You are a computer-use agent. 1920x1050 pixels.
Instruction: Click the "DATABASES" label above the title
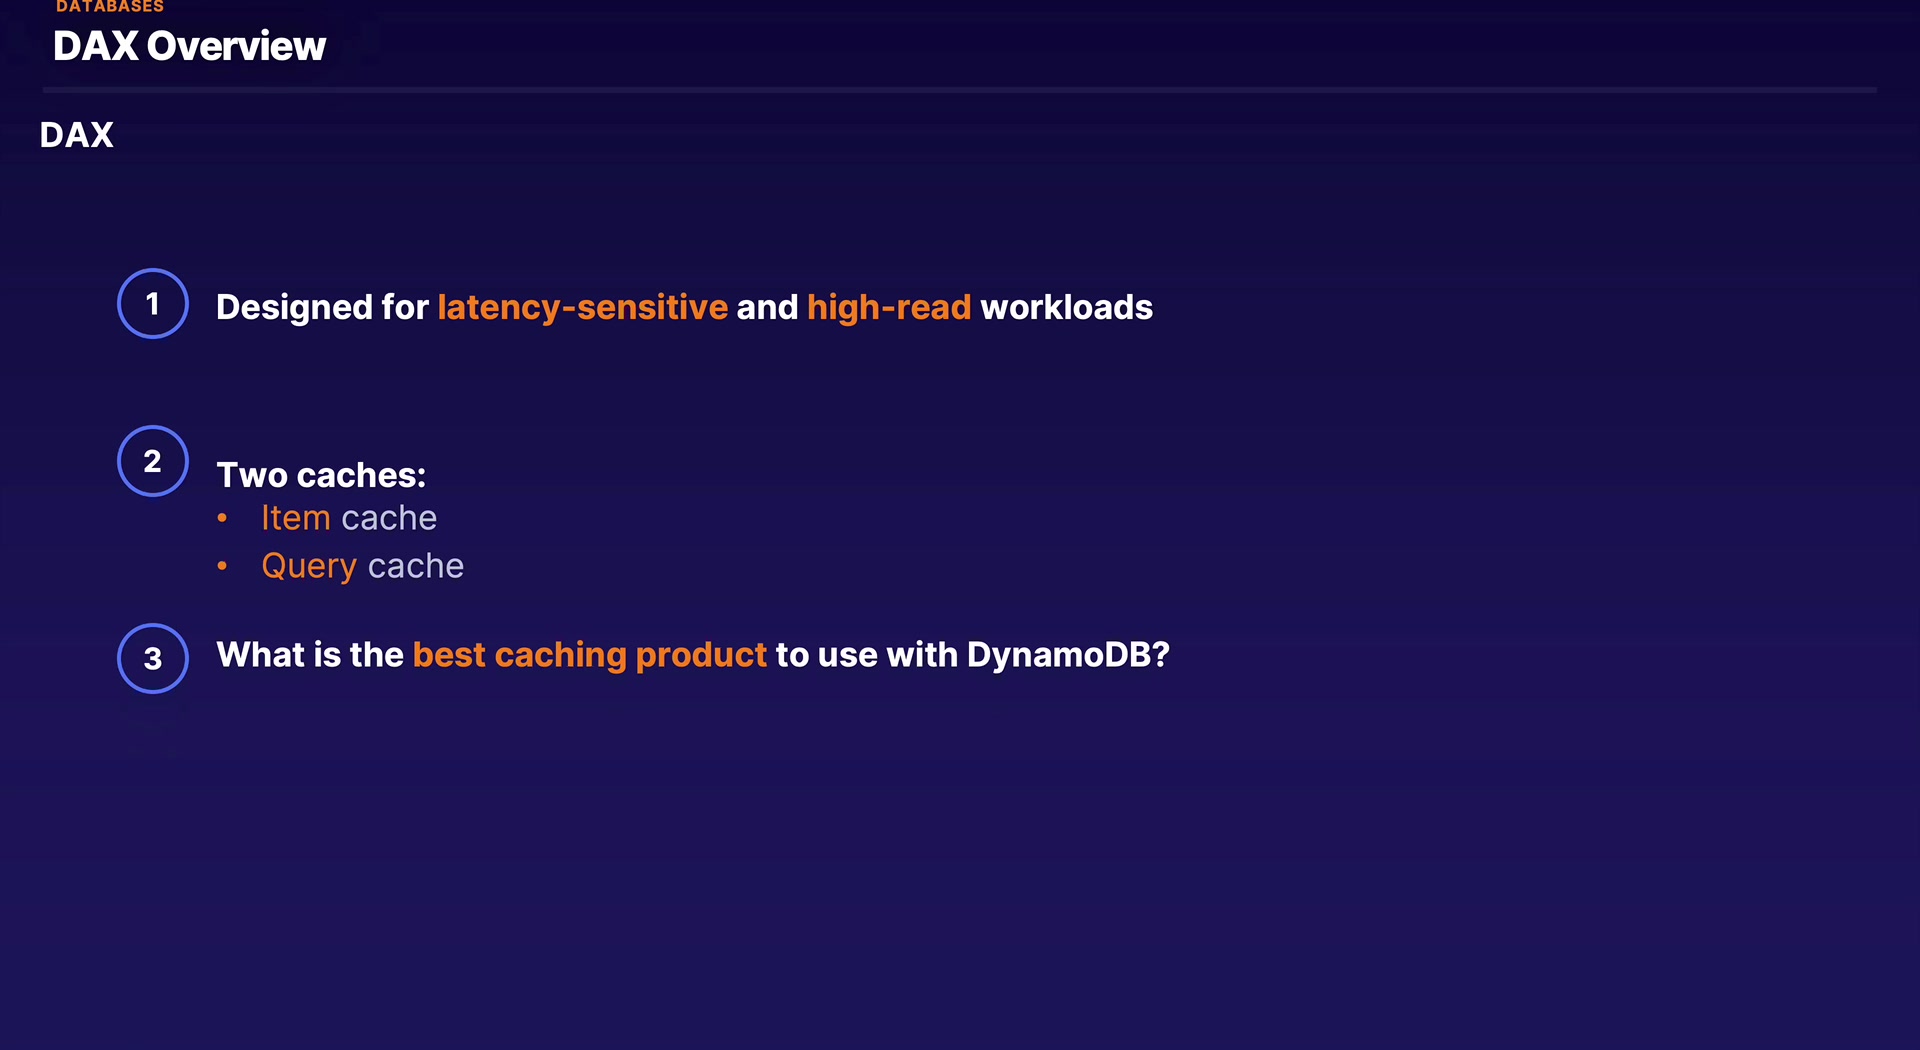(x=110, y=6)
